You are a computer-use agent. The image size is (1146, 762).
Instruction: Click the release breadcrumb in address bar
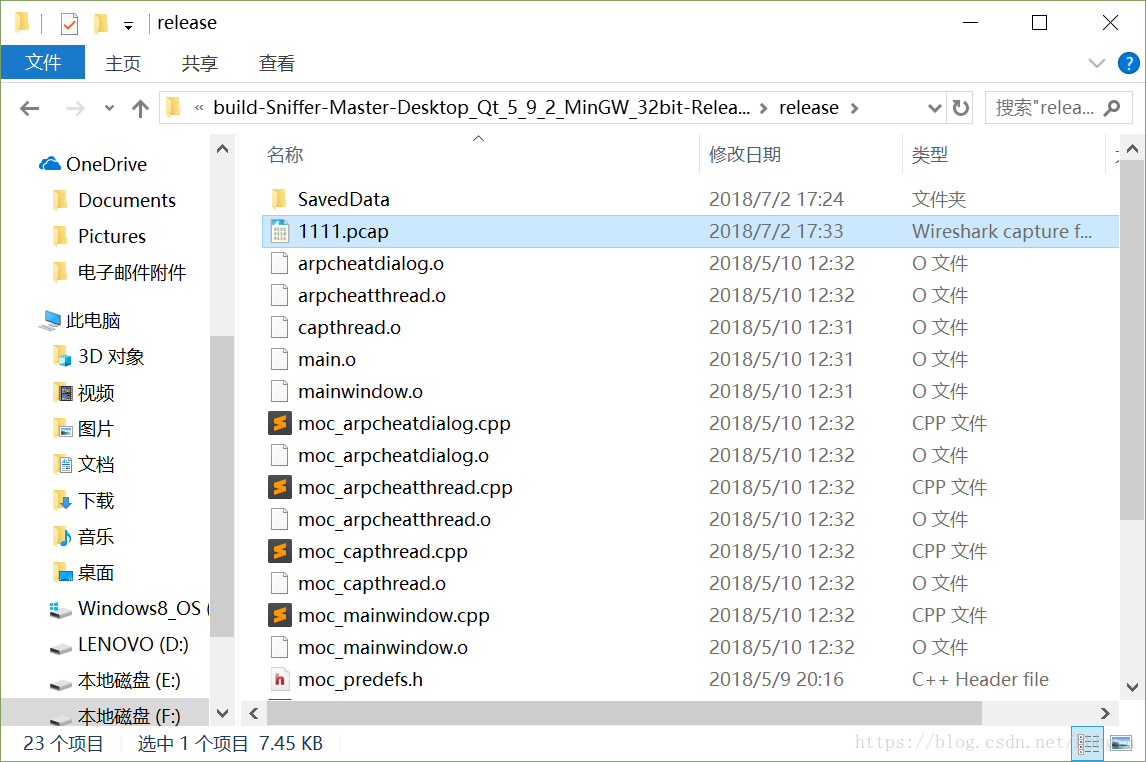click(809, 107)
